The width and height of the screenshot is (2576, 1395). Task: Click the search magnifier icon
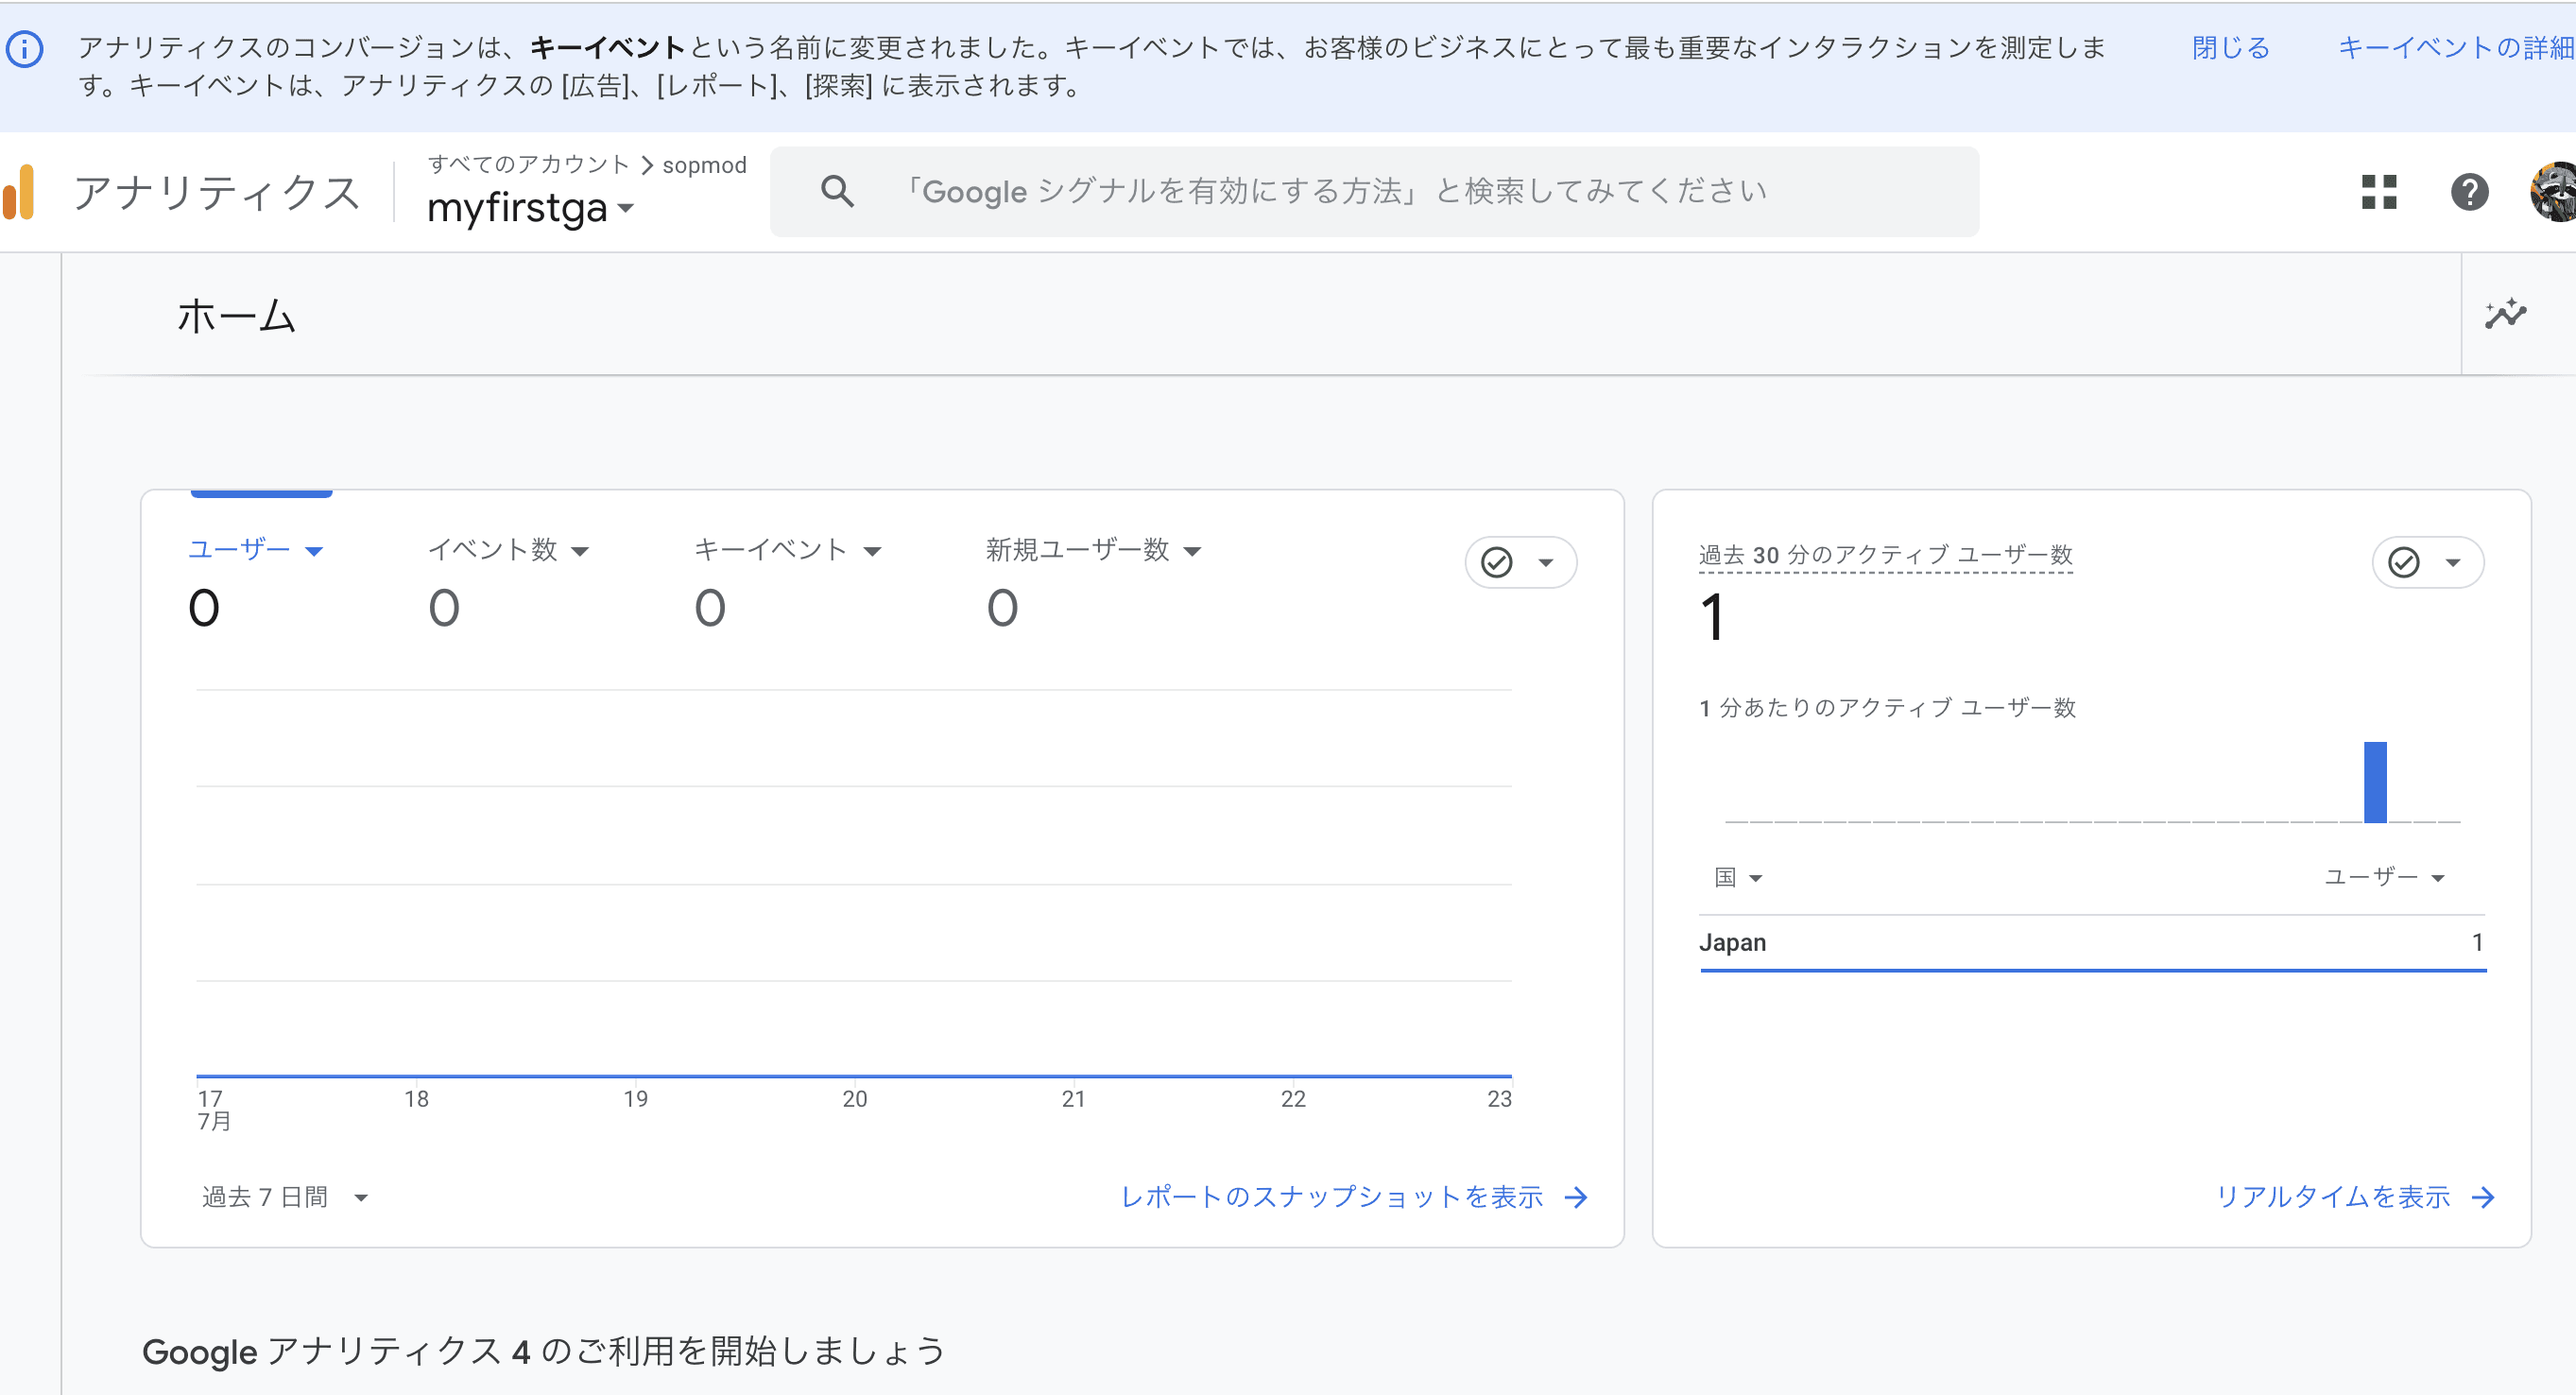pos(837,192)
